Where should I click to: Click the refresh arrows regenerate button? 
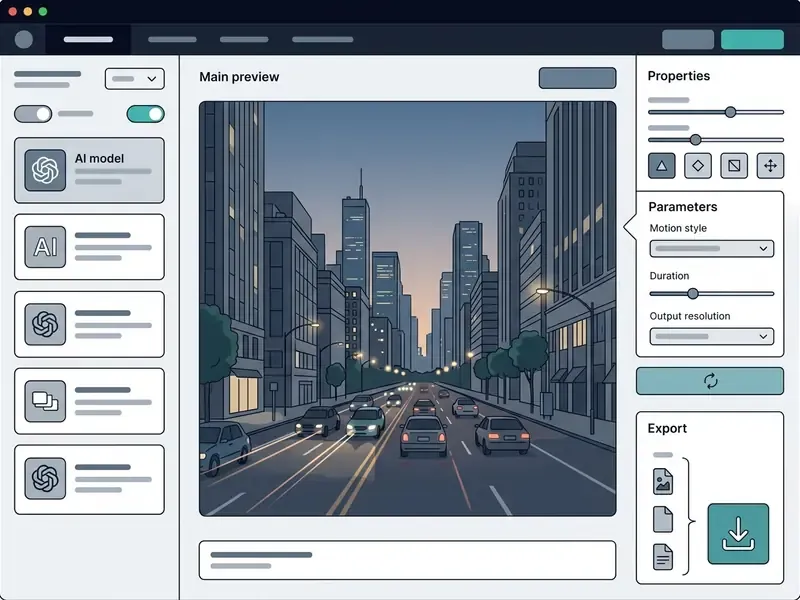coord(710,381)
